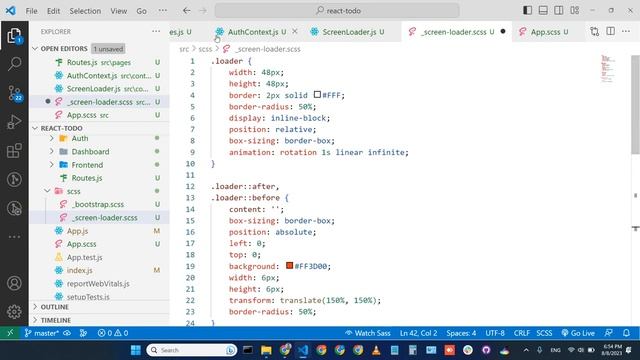Toggle the primary side bar layout icon
The height and width of the screenshot is (360, 640).
point(527,10)
